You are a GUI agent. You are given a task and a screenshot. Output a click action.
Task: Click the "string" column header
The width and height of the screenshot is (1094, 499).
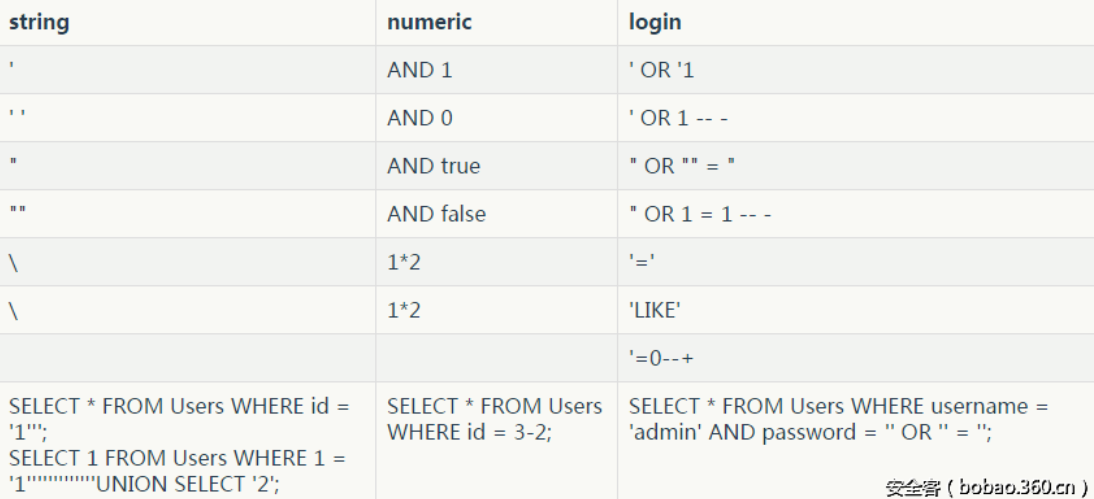(39, 22)
